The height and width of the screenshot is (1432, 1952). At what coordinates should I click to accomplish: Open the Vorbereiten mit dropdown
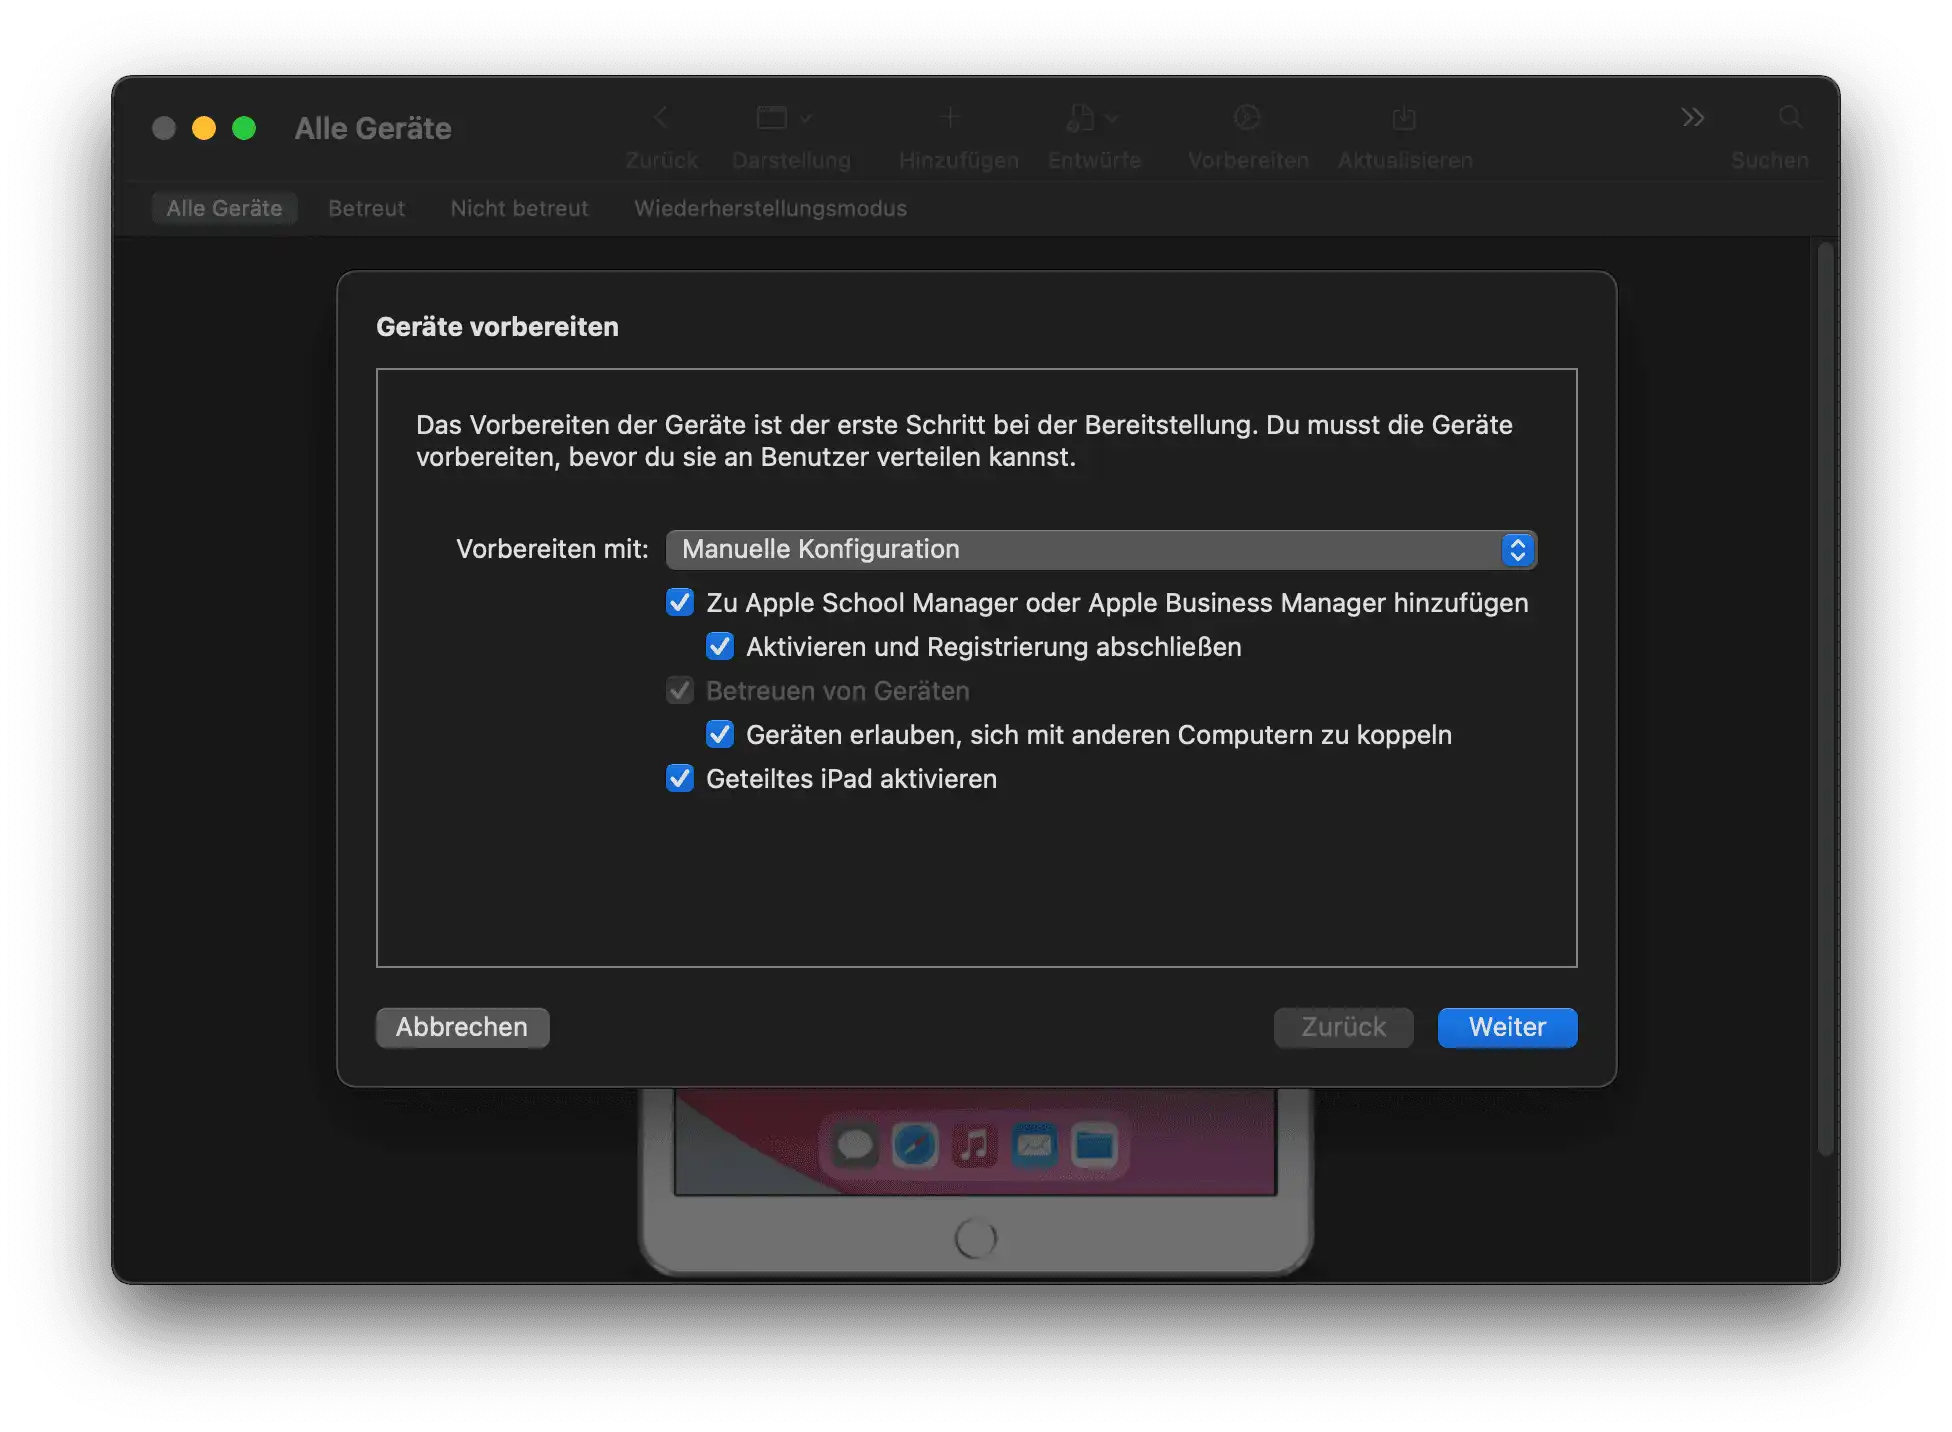pyautogui.click(x=1101, y=549)
